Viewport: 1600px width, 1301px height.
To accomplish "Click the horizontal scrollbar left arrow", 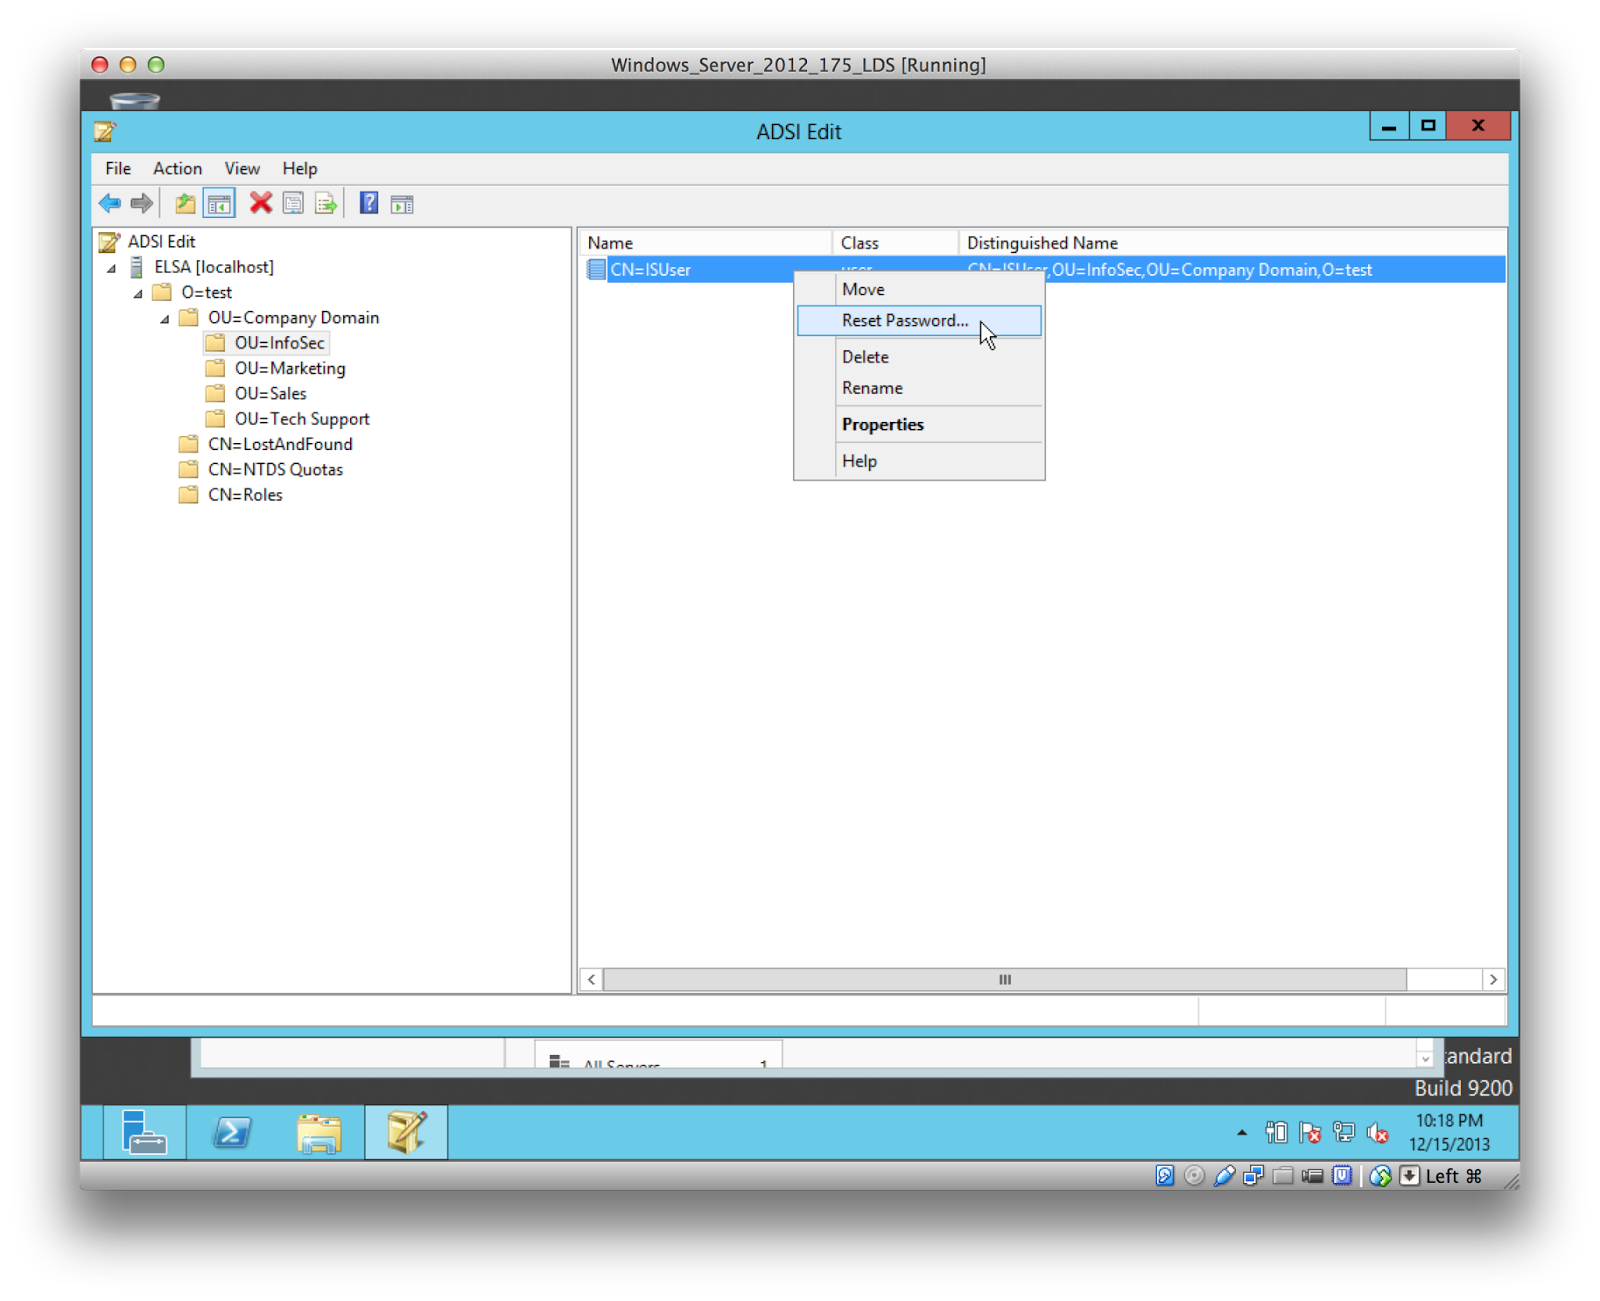I will [x=592, y=980].
